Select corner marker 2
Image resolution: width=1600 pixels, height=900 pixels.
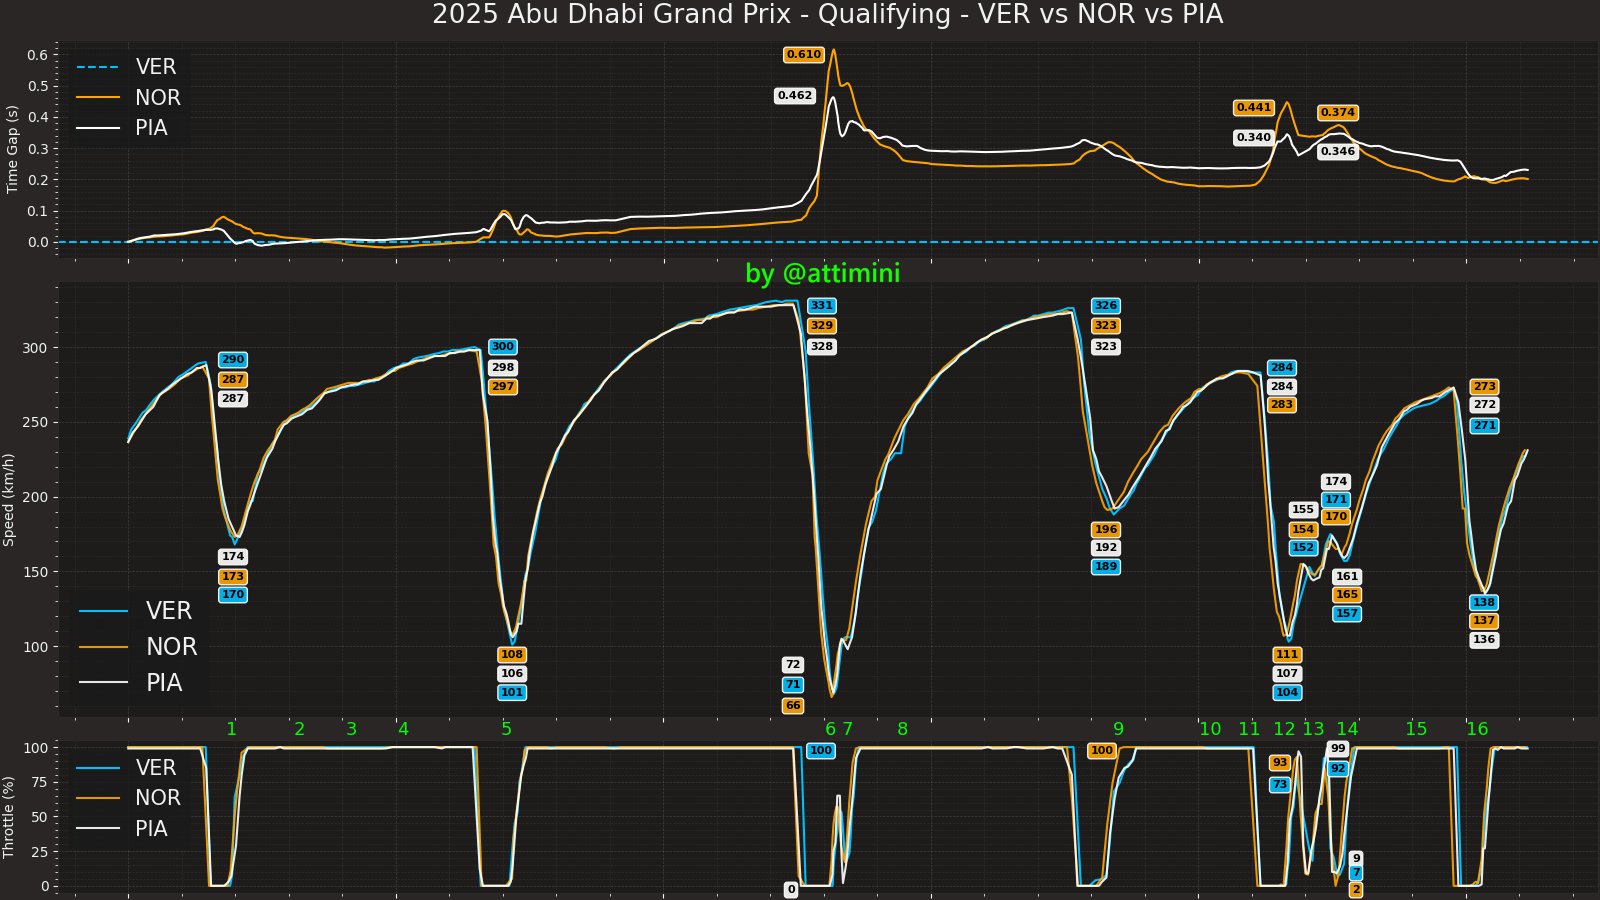(x=300, y=729)
